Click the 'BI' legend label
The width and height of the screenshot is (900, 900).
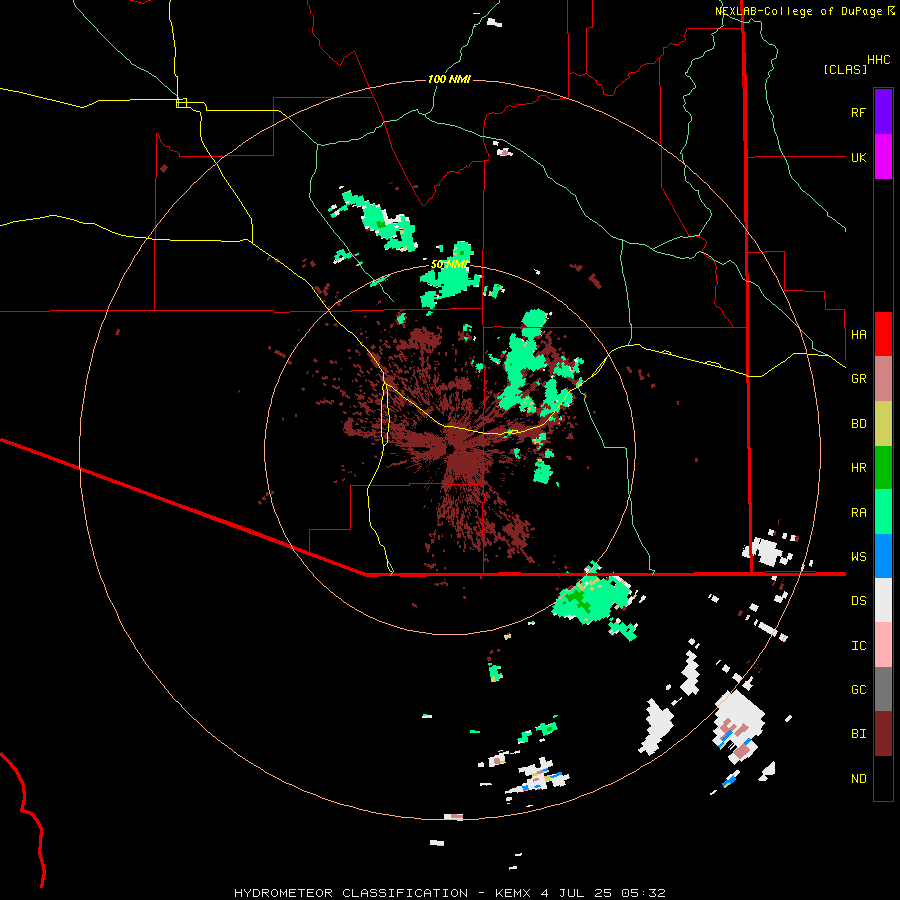858,734
